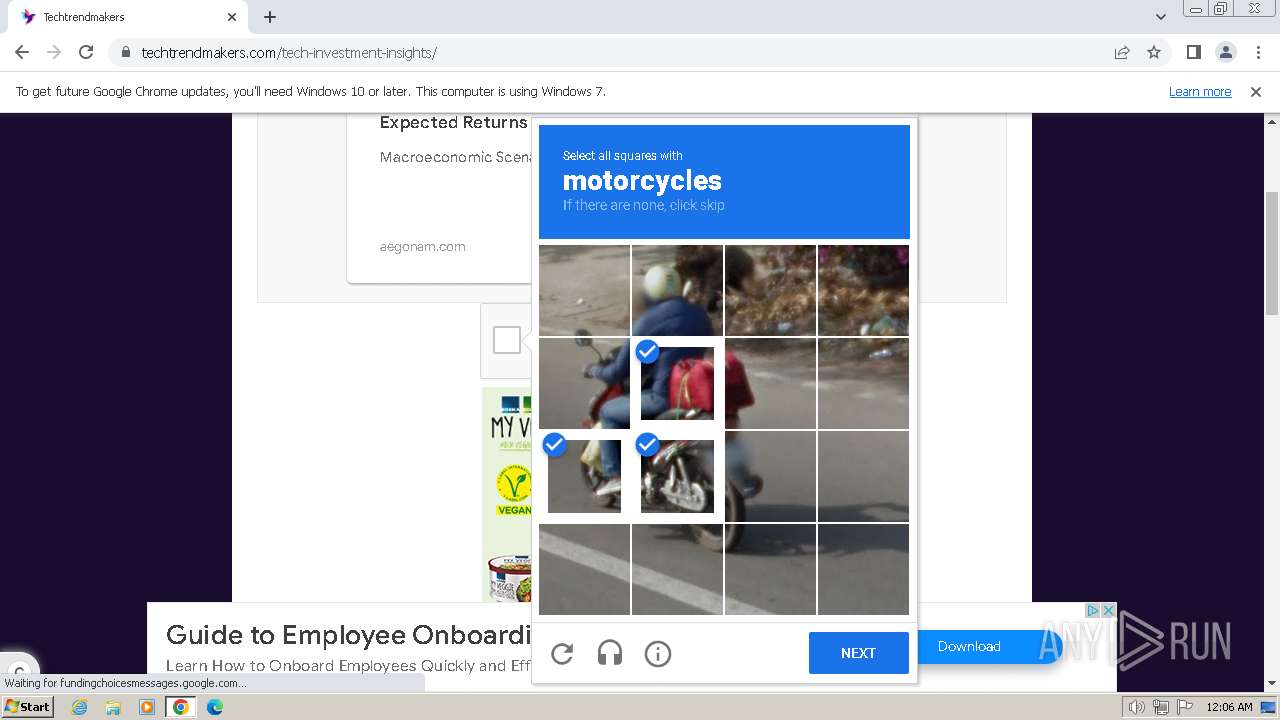
Task: Click the scrollbar down arrow
Action: point(1272,684)
